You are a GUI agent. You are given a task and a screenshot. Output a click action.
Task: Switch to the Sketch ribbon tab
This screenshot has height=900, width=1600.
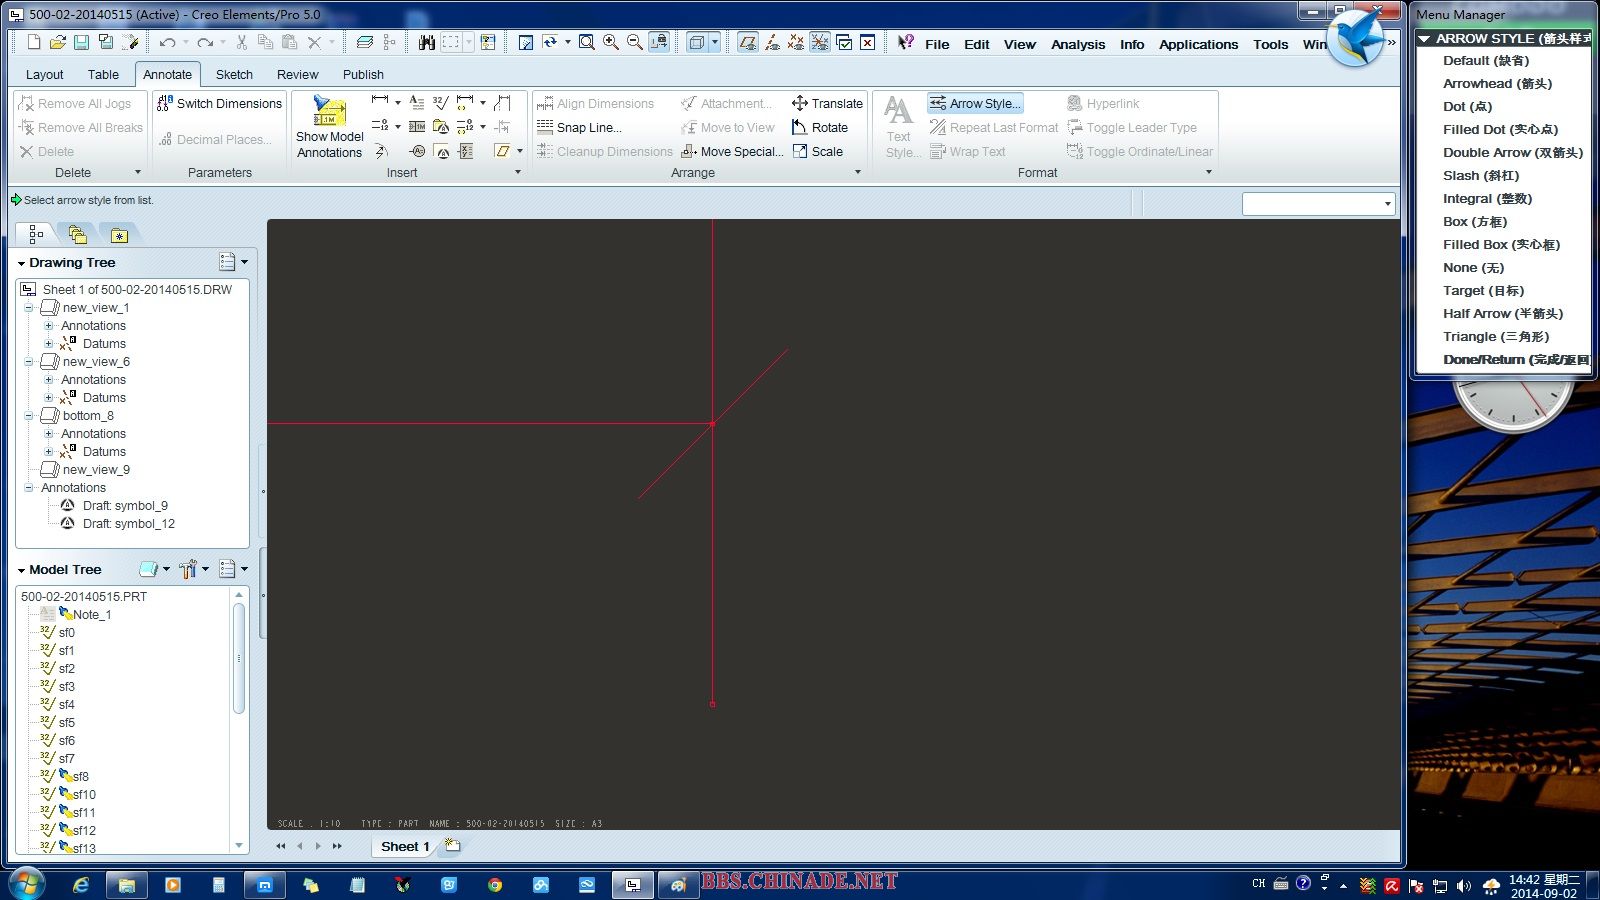coord(234,75)
